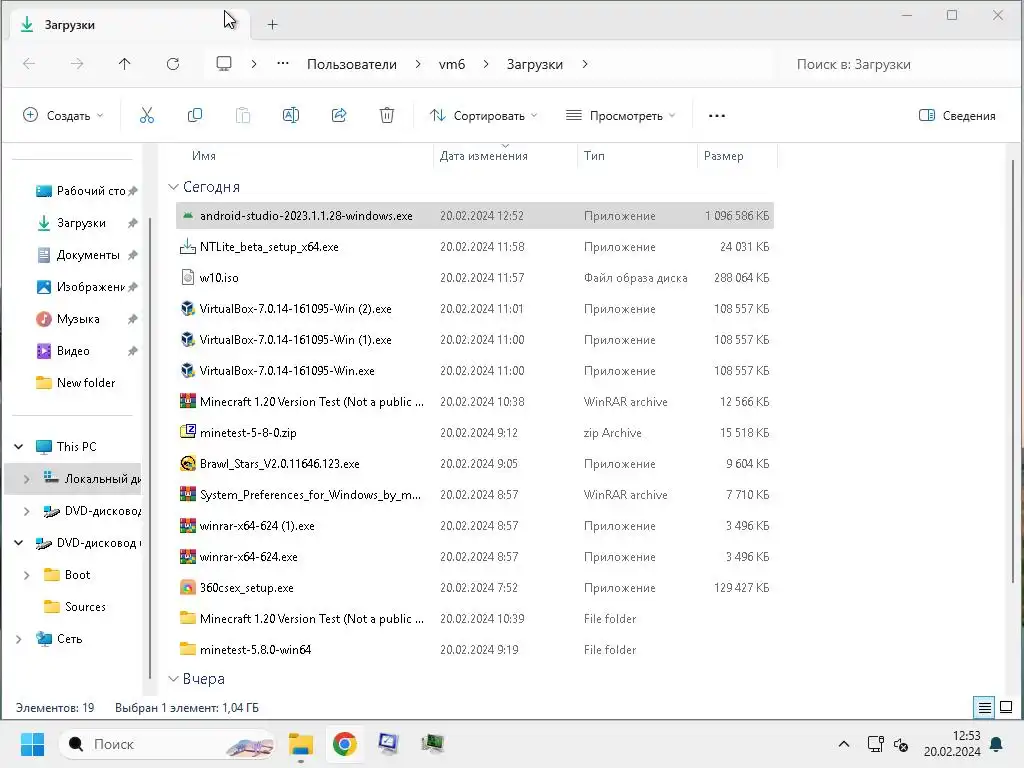1024x768 pixels.
Task: Launch Google Chrome from taskbar
Action: tap(344, 744)
